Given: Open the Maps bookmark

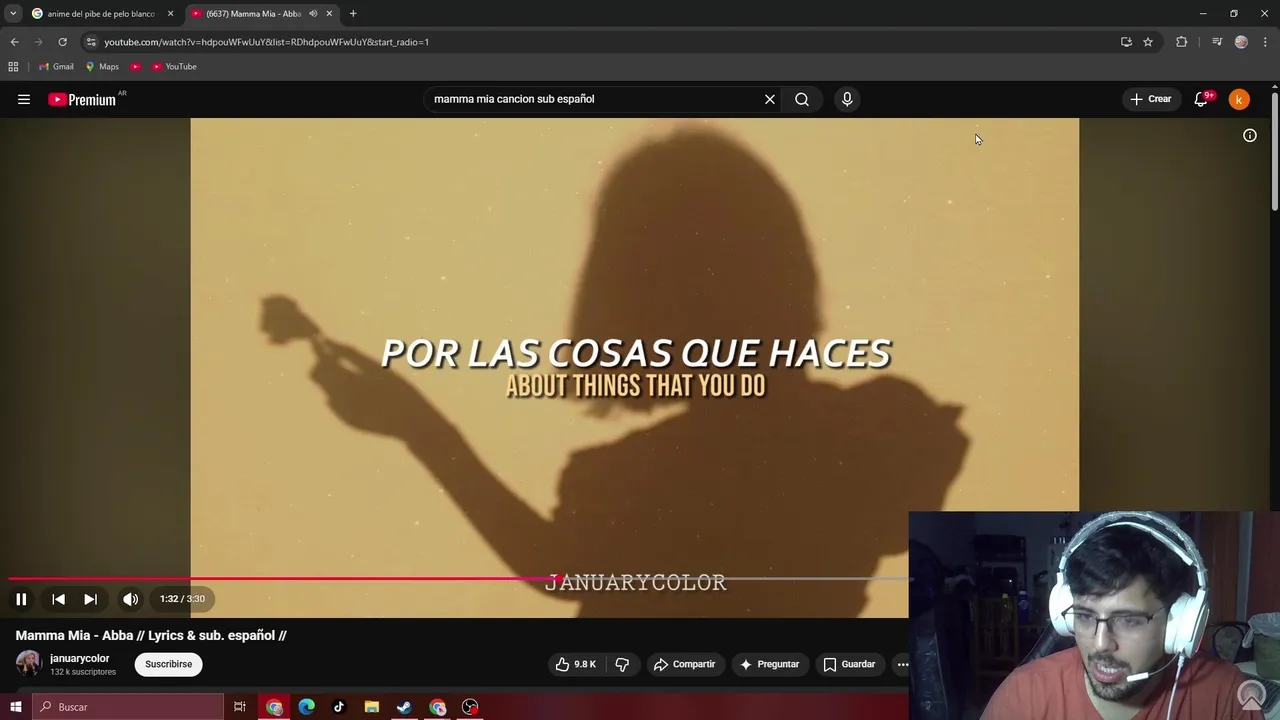Looking at the screenshot, I should pos(102,67).
